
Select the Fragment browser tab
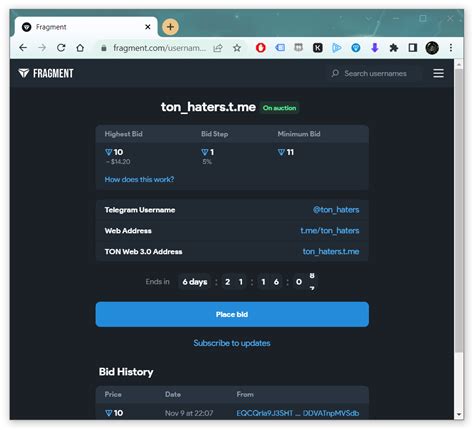coord(86,27)
